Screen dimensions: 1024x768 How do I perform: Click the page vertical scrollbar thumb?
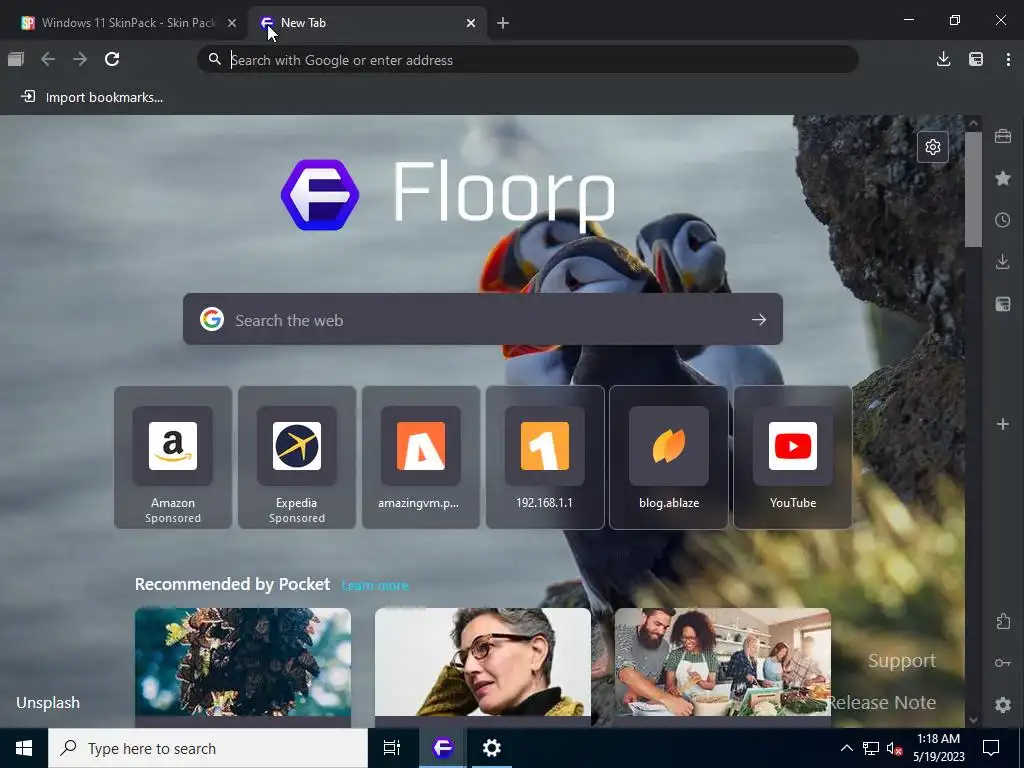[x=973, y=189]
